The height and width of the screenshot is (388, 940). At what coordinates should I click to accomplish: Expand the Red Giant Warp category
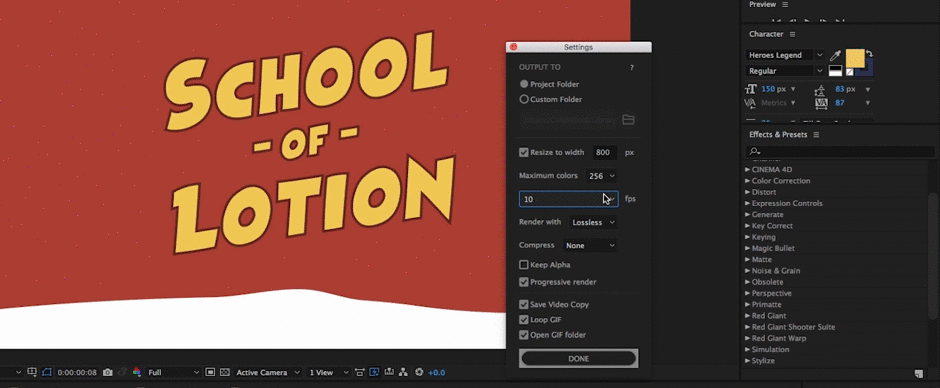(748, 338)
